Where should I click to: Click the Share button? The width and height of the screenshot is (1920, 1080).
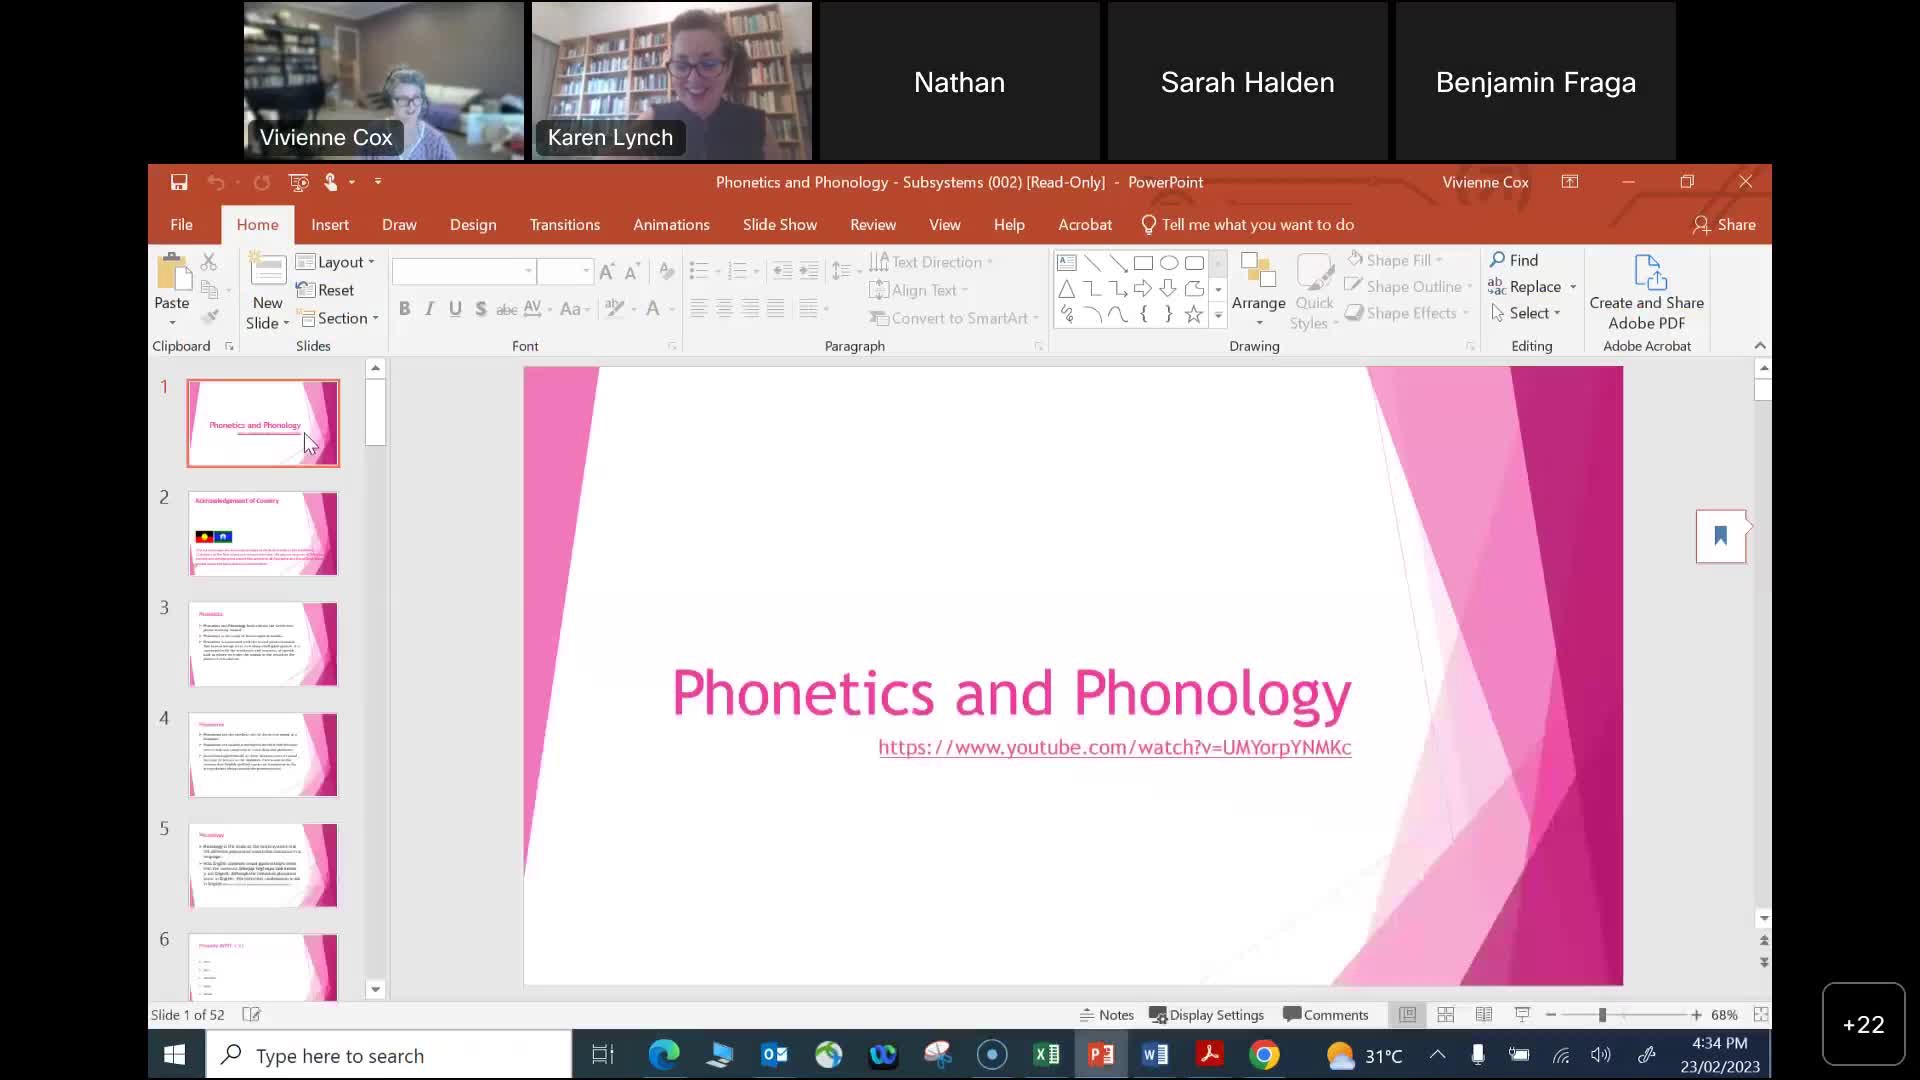click(1726, 225)
